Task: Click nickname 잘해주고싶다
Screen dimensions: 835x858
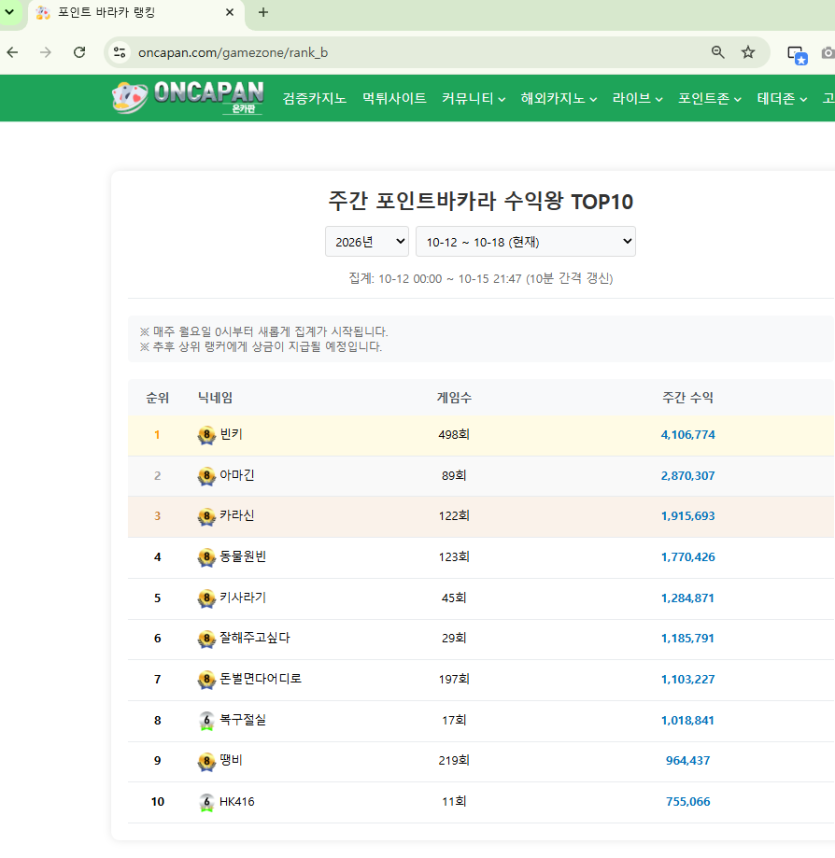Action: click(x=254, y=638)
